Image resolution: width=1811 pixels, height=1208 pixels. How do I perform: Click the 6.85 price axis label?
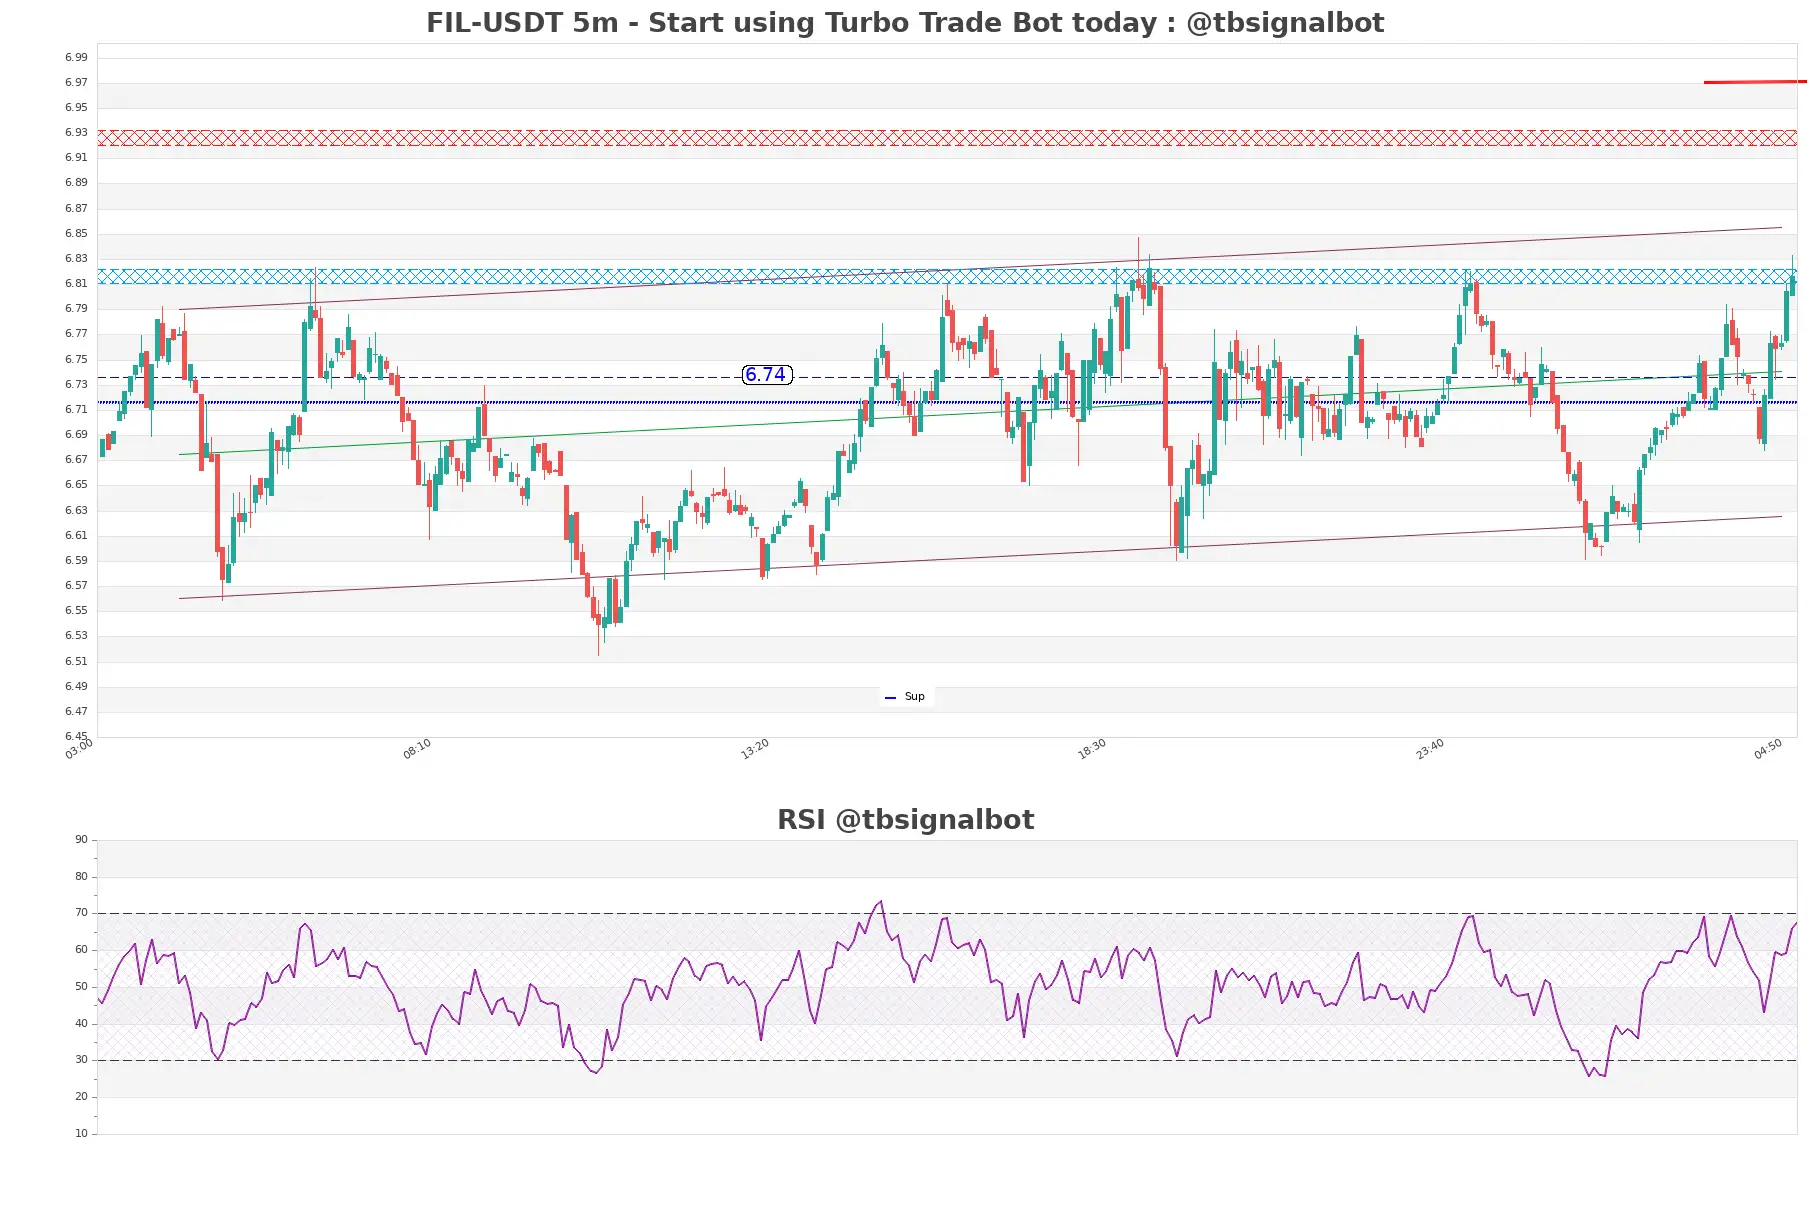click(x=76, y=234)
